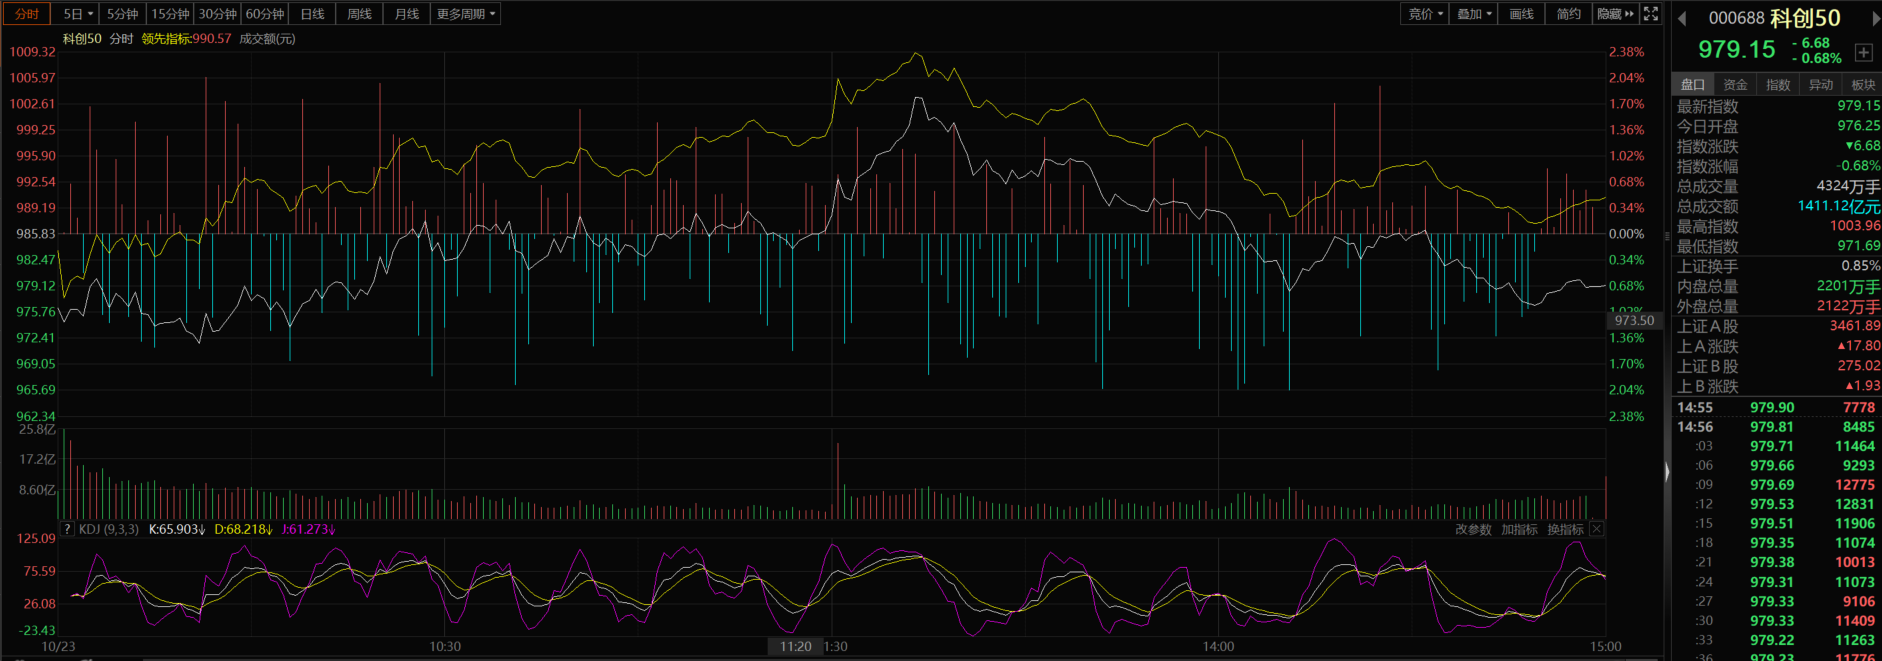Click 换指标 to change indicator
This screenshot has width=1882, height=661.
[x=1565, y=529]
